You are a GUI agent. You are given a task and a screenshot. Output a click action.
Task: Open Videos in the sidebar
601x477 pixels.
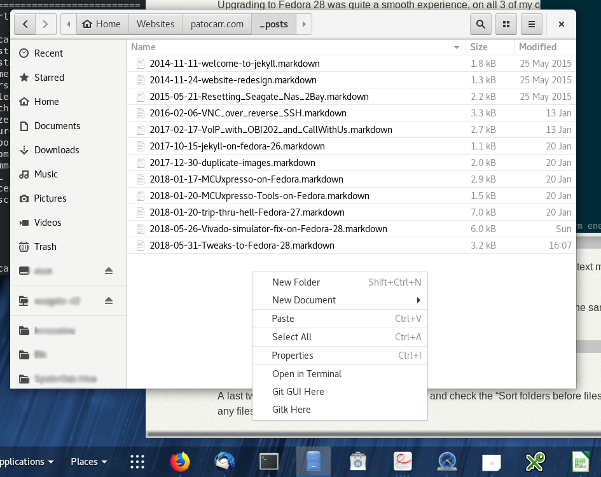[x=68, y=222]
